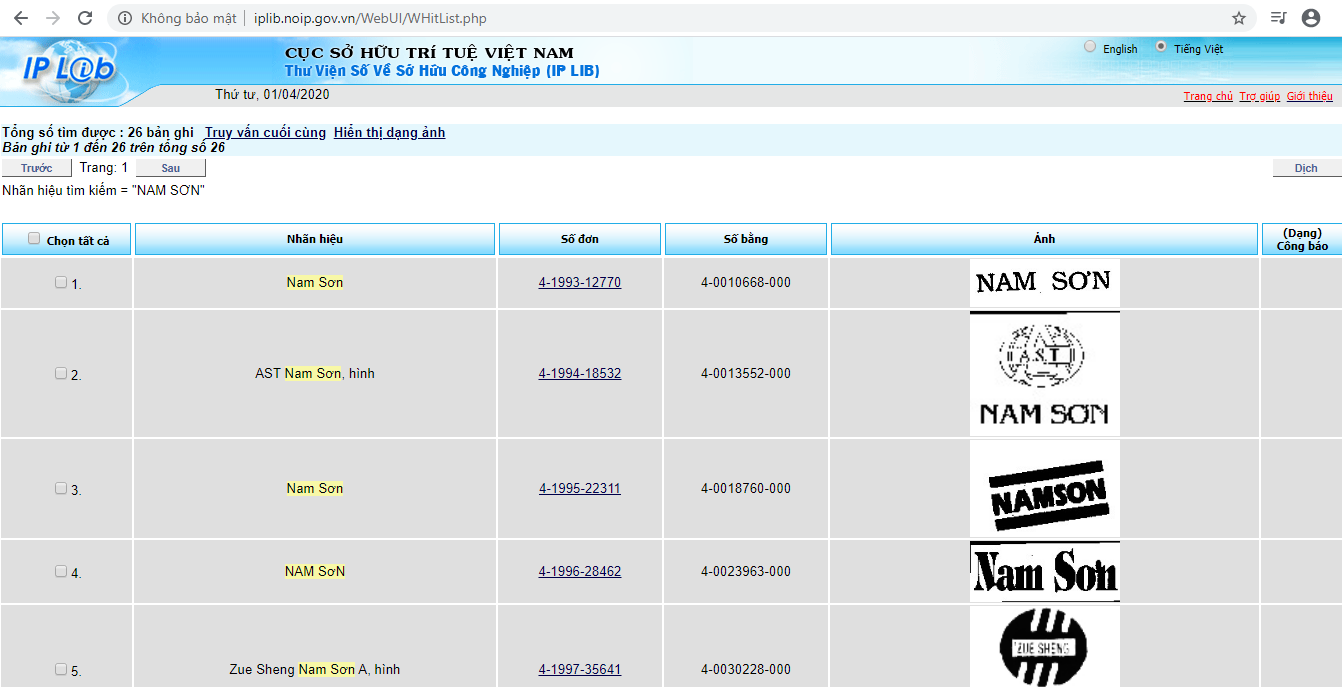Open application number 4-1994-18532

(580, 373)
